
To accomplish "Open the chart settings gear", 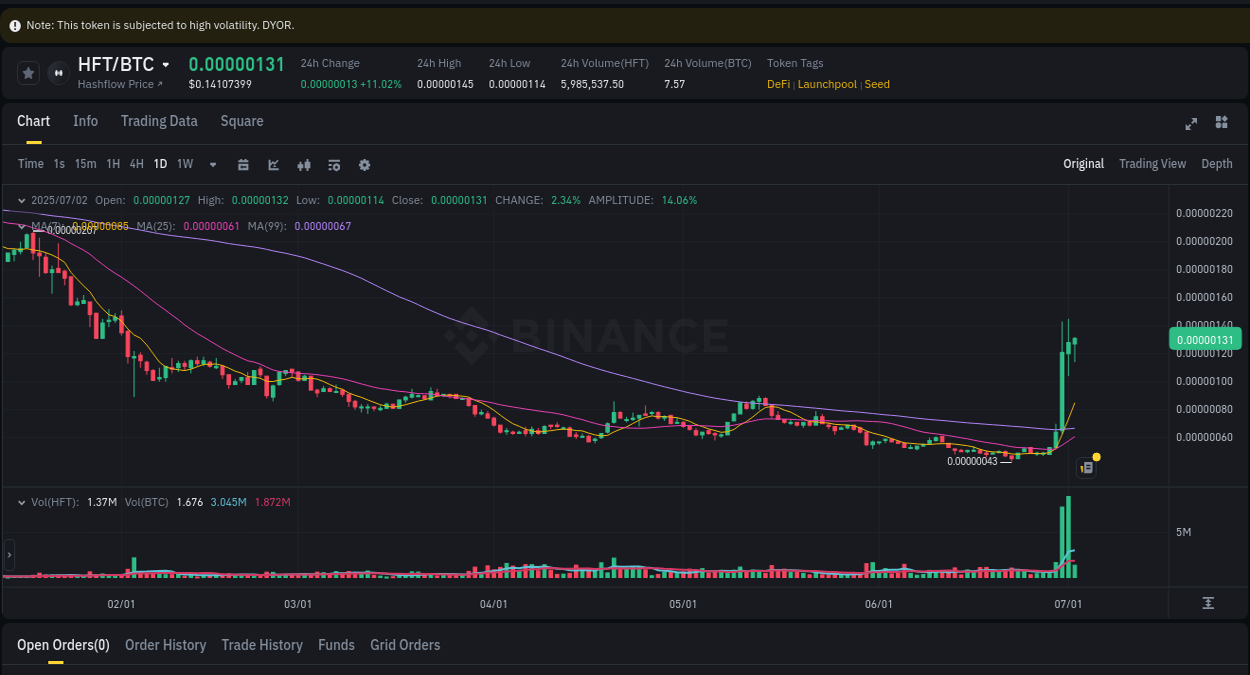I will [x=364, y=164].
